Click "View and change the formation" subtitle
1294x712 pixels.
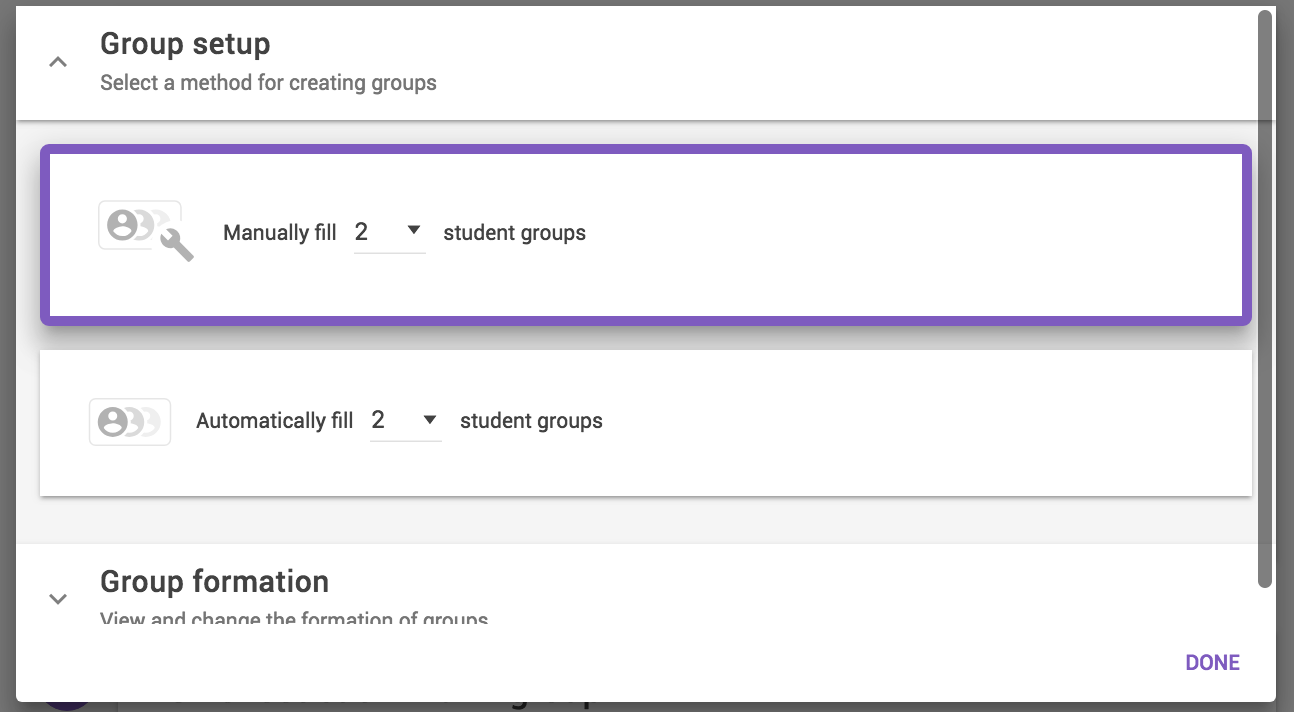point(294,619)
